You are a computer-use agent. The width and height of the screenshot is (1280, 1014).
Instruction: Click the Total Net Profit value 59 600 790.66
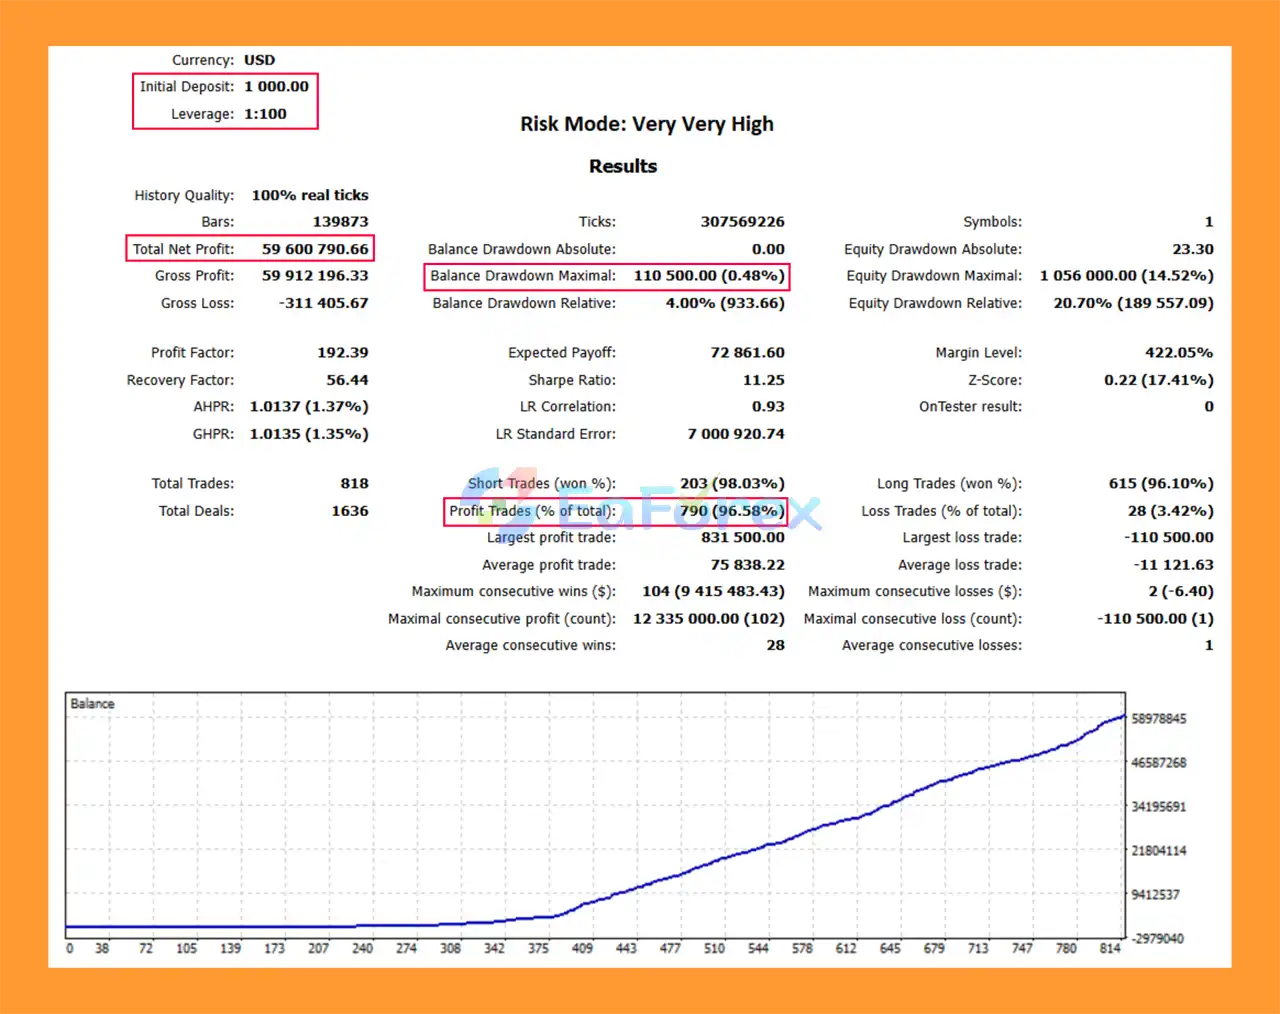(x=315, y=249)
